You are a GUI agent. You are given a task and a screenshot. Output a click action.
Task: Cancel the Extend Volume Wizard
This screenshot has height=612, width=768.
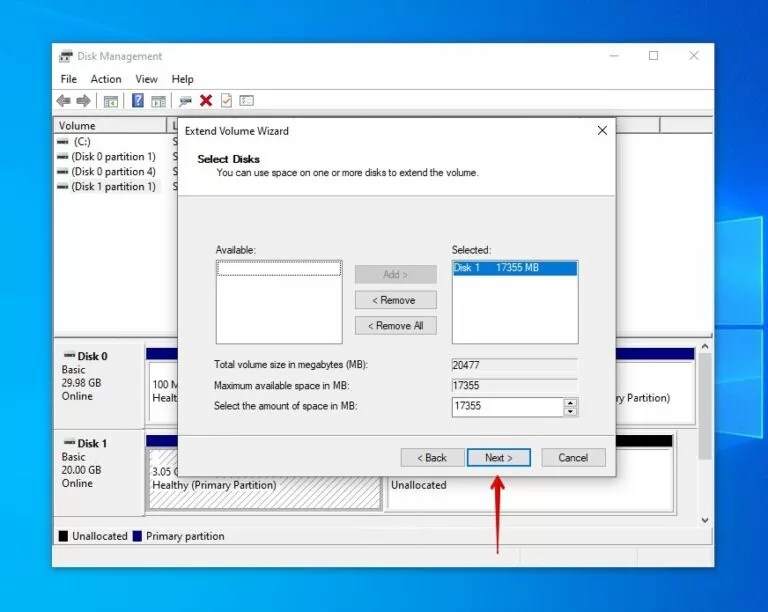click(573, 458)
